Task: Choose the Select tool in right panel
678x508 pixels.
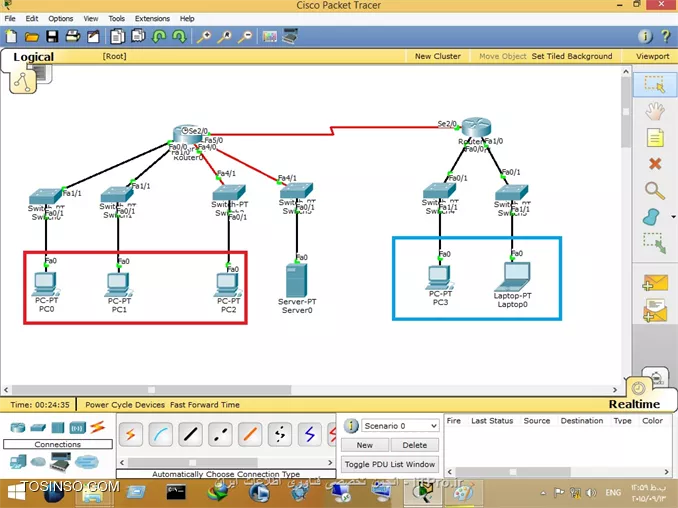Action: click(654, 84)
